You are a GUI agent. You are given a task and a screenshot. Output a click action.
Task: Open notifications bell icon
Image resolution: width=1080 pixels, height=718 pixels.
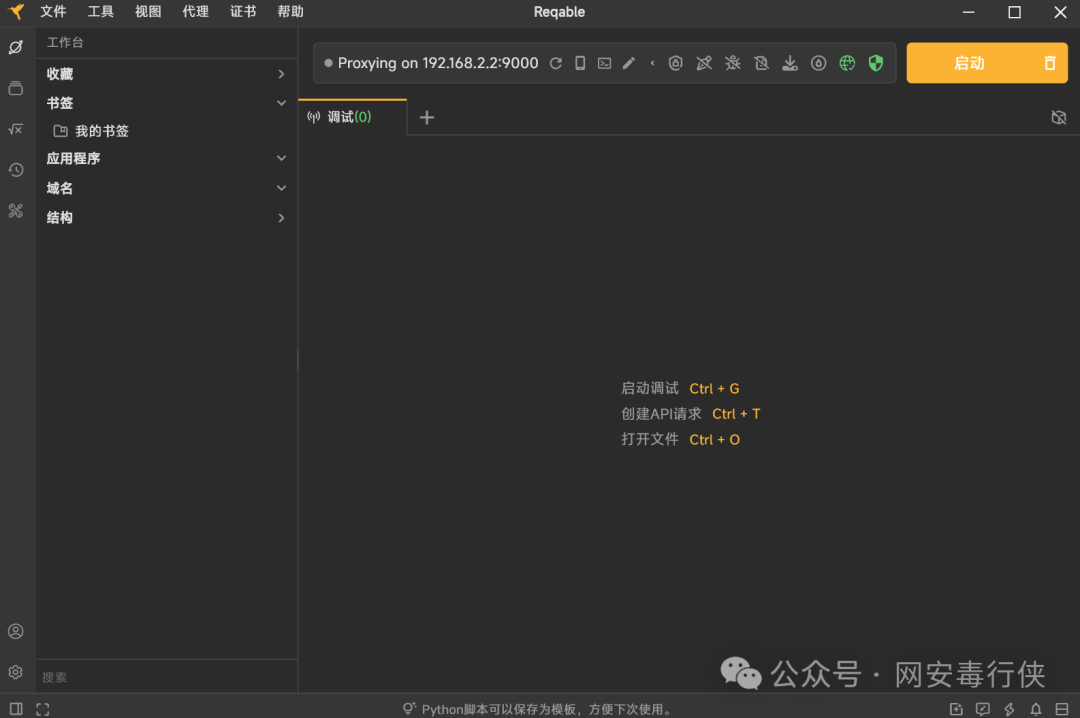(x=1035, y=709)
